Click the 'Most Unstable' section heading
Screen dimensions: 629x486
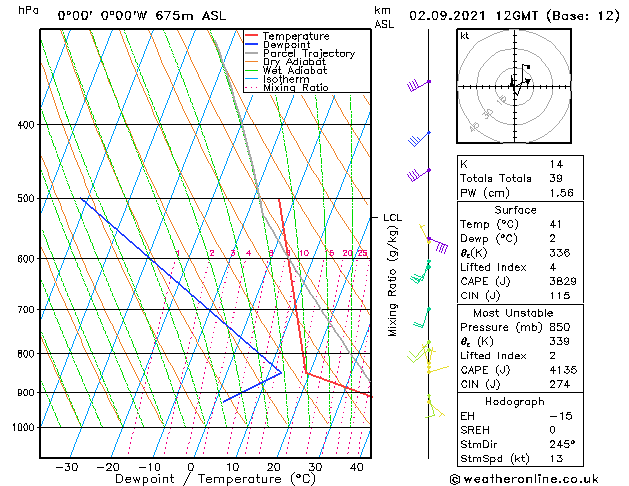[513, 313]
